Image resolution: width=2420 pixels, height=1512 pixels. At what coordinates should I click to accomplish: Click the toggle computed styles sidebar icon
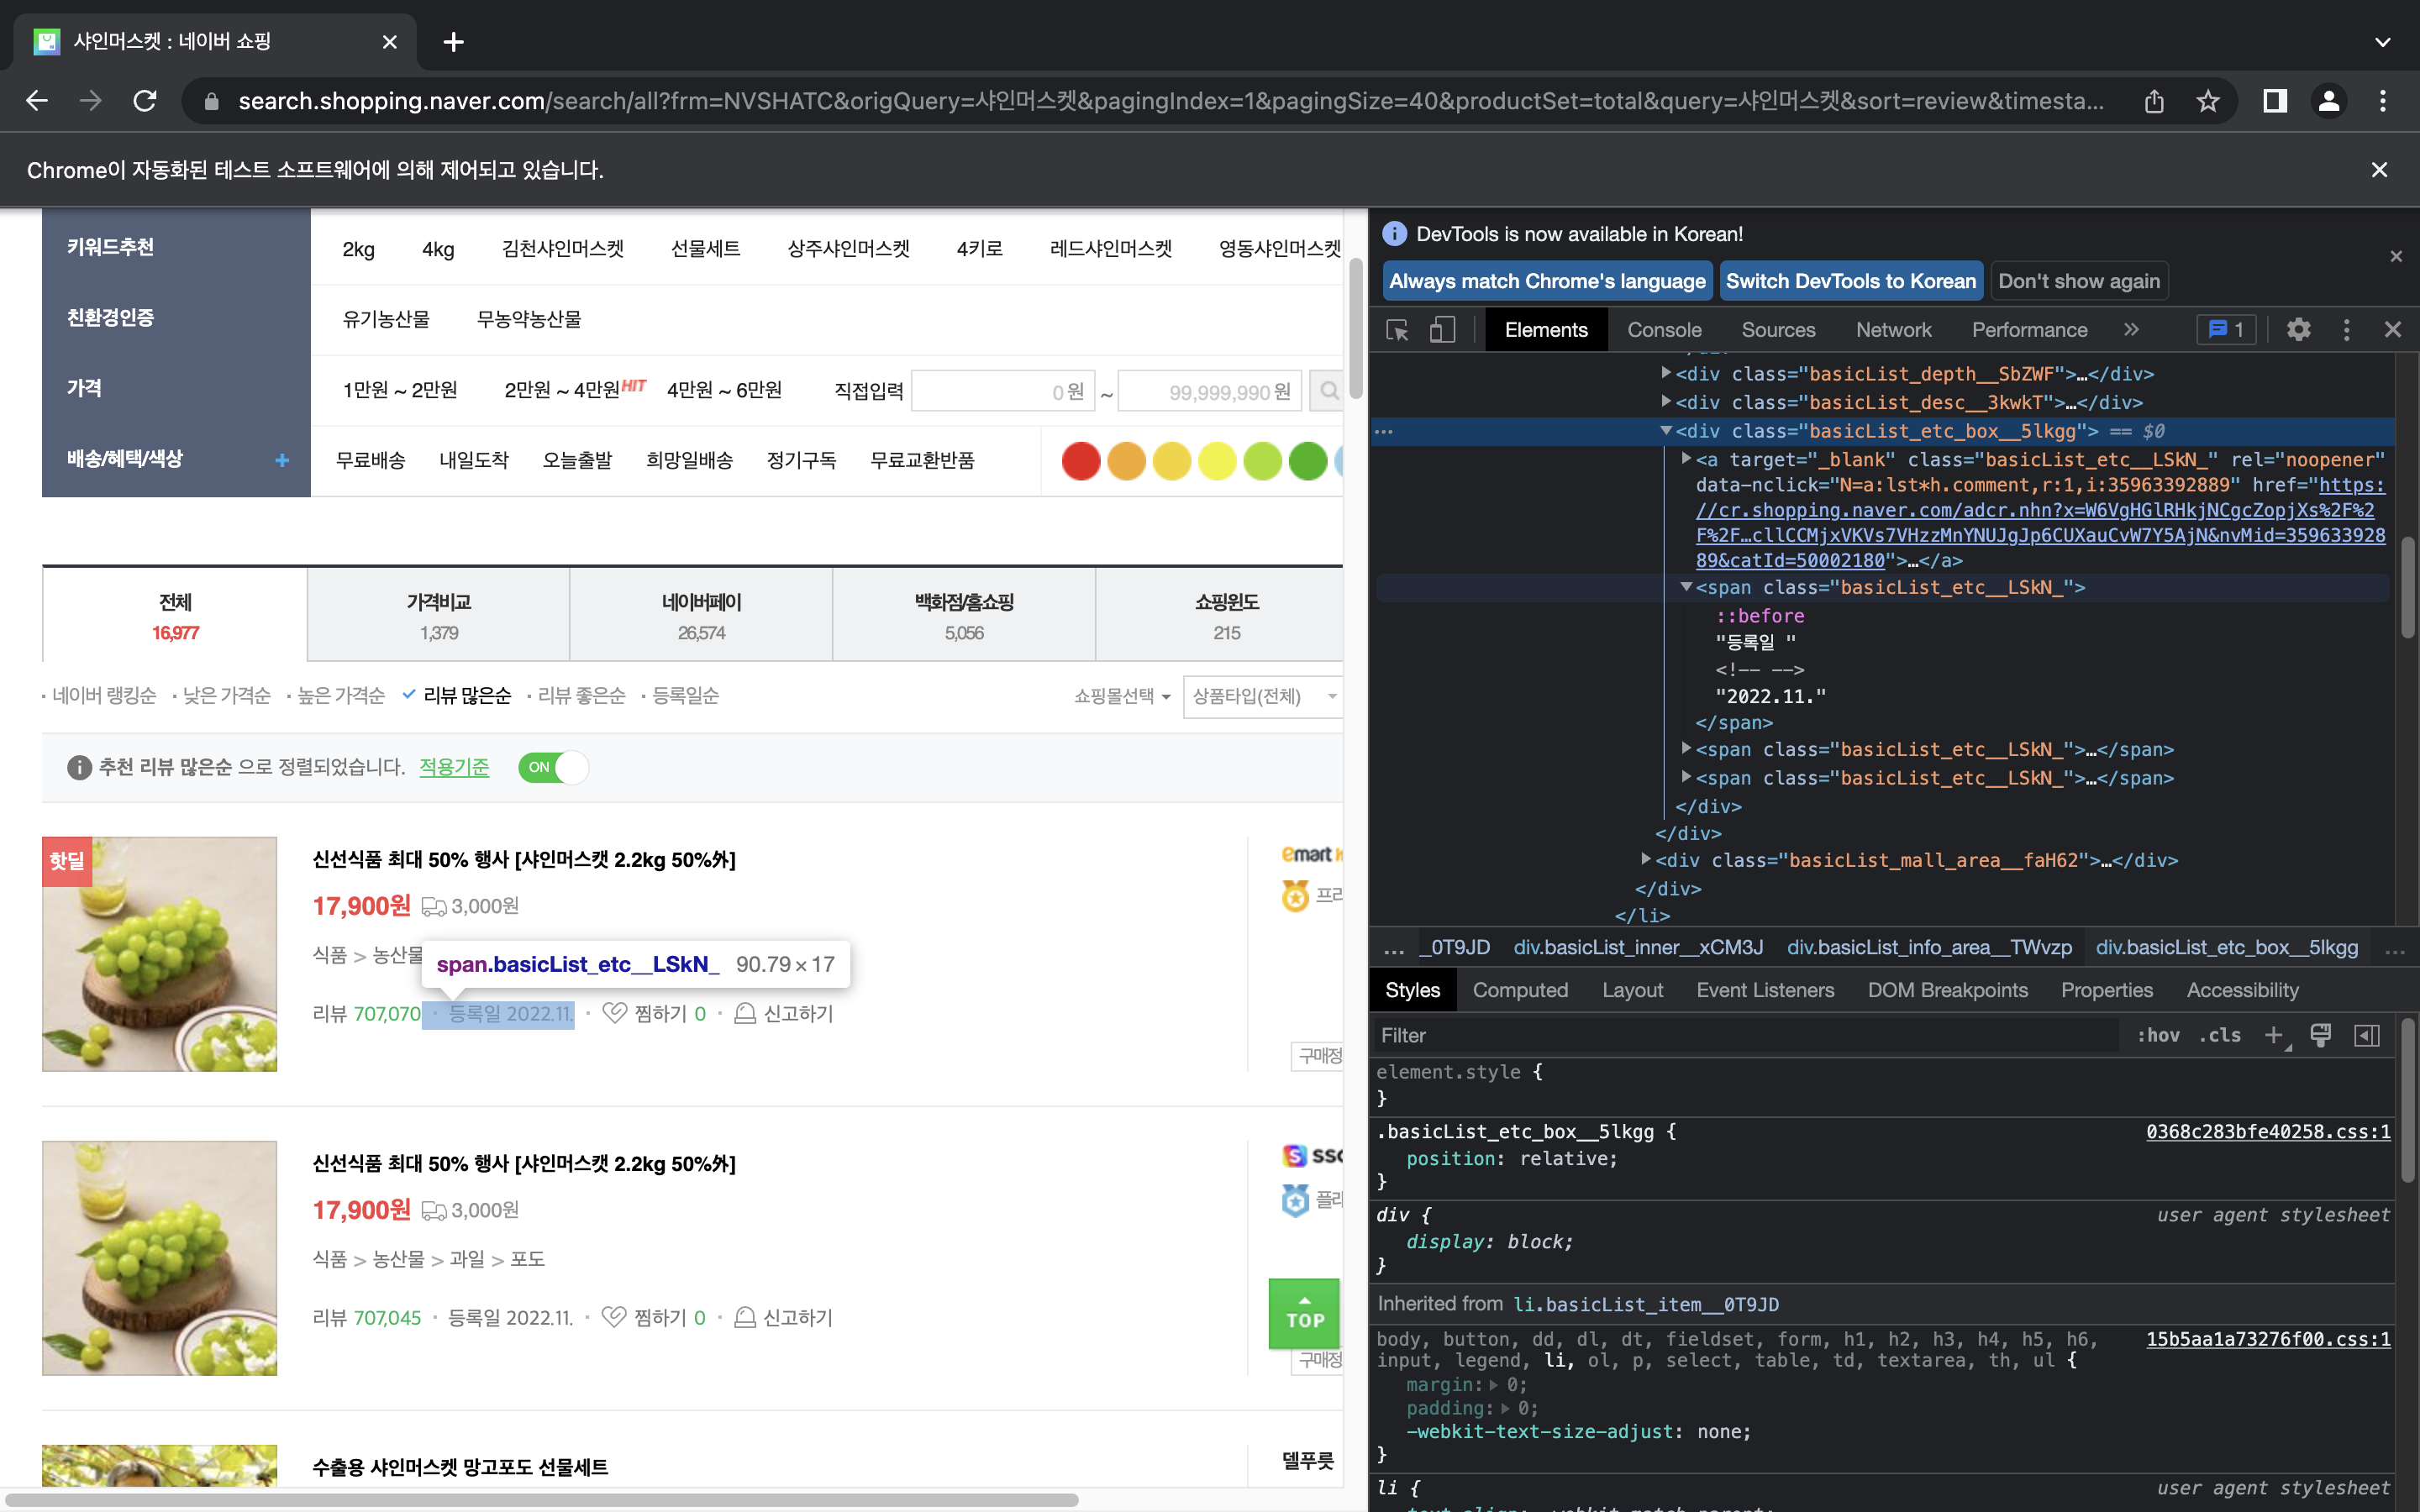point(2367,1035)
